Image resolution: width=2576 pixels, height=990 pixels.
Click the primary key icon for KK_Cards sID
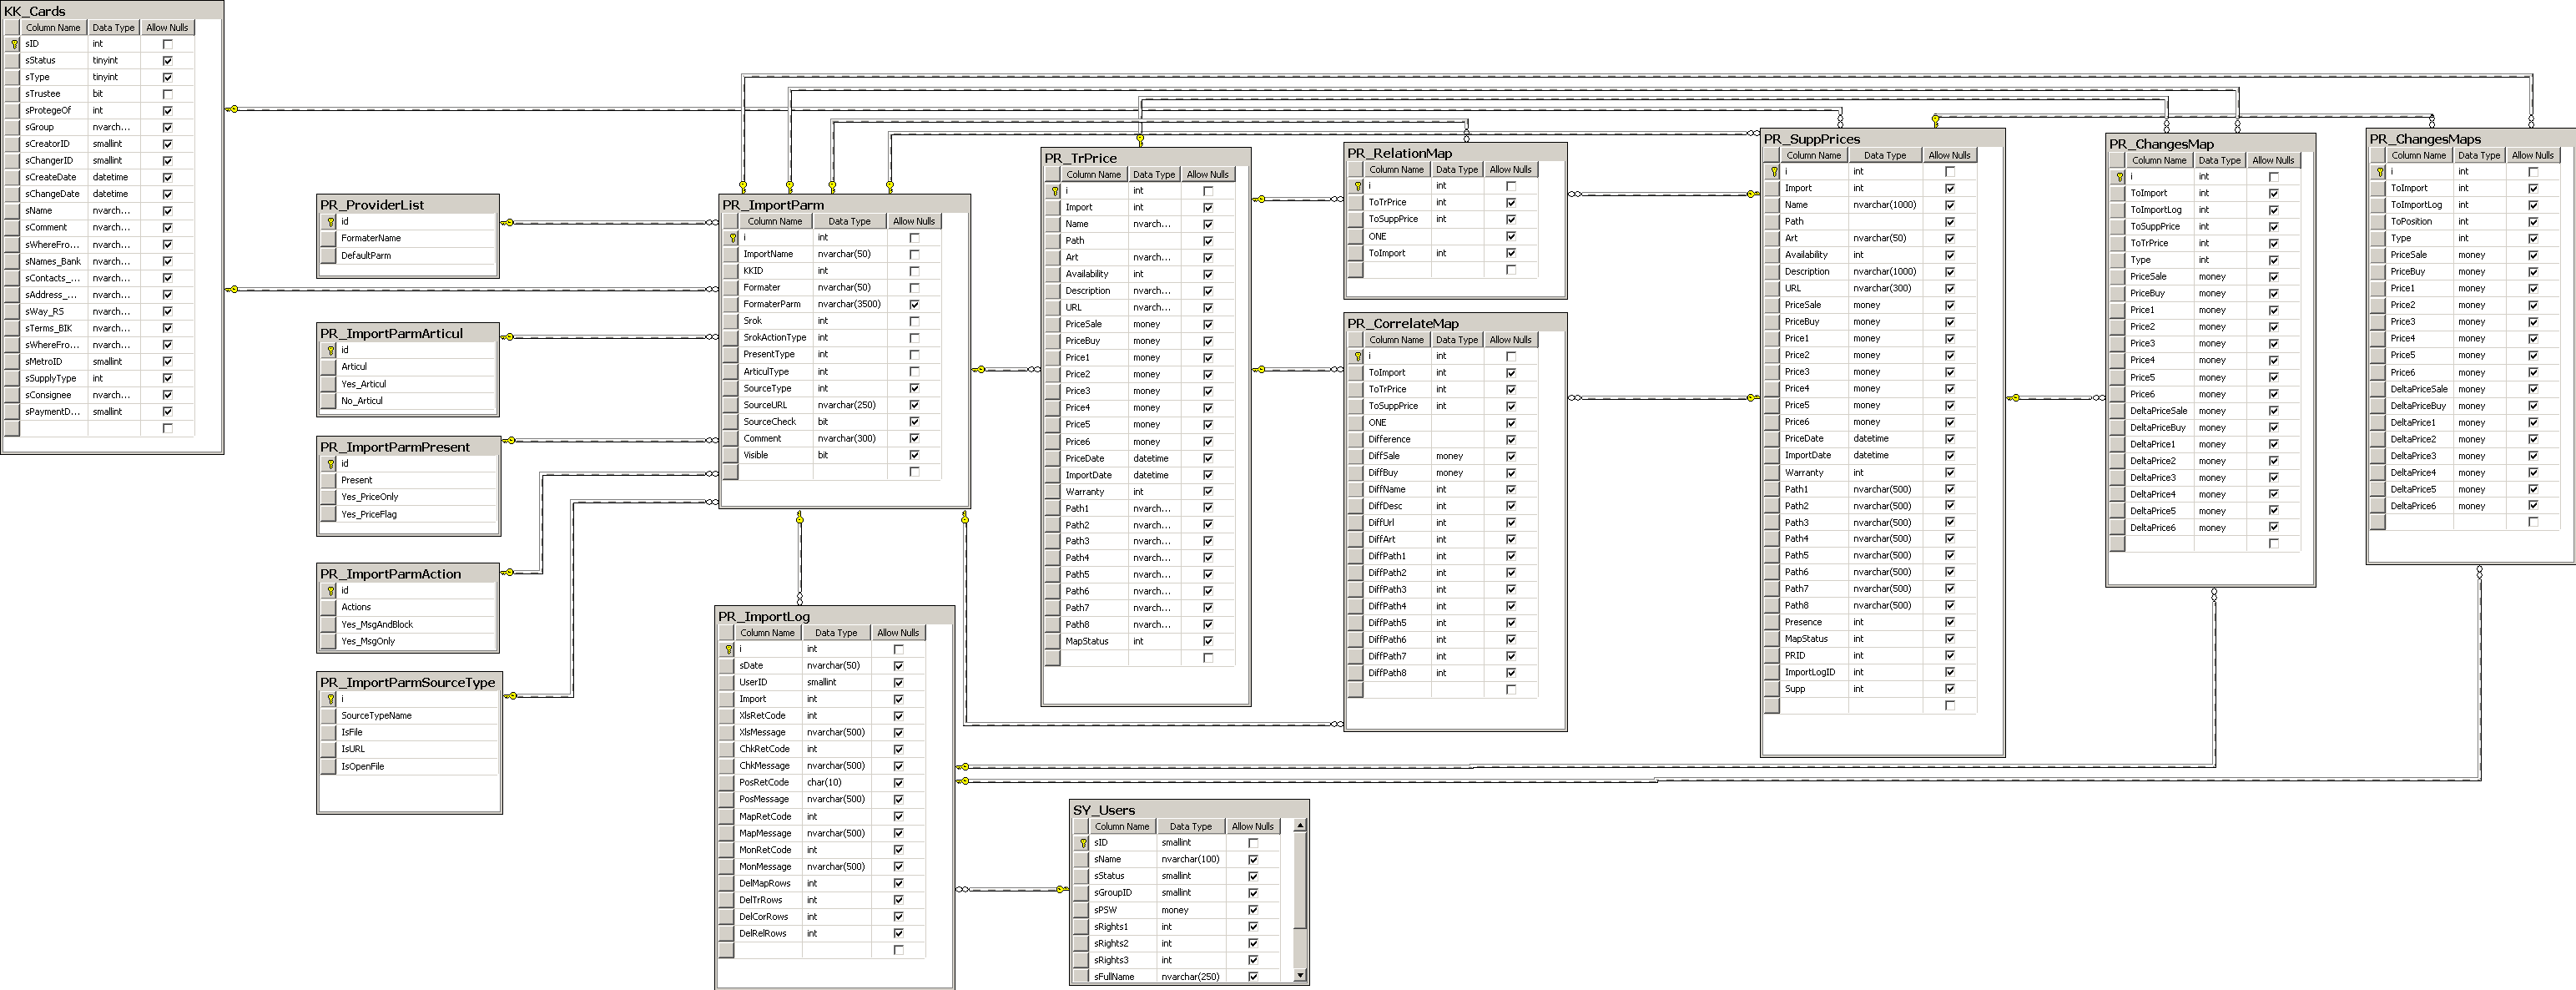click(14, 44)
